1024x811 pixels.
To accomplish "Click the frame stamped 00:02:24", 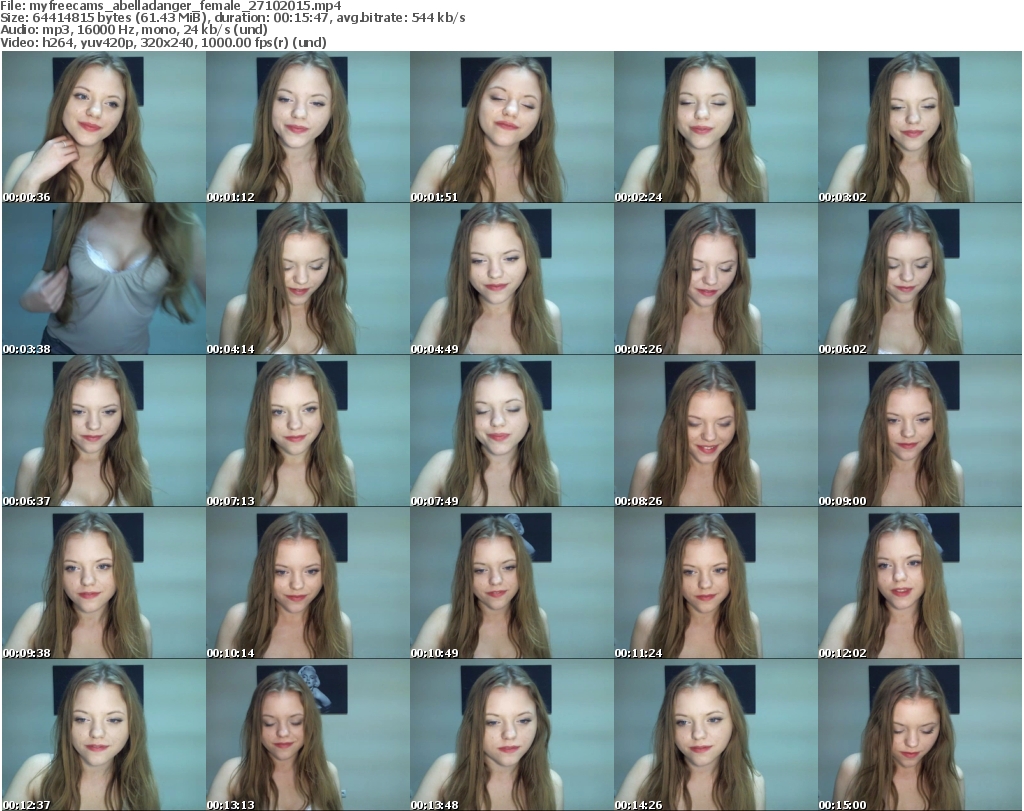I will [x=716, y=127].
